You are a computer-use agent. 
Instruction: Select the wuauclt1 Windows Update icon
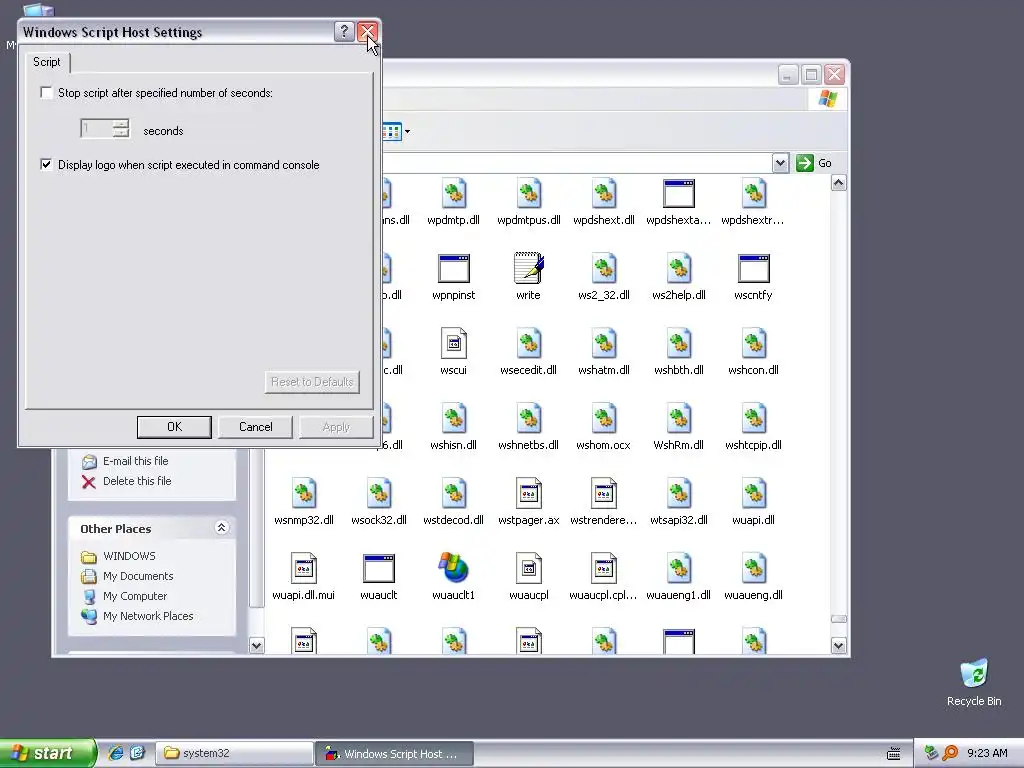tap(454, 568)
